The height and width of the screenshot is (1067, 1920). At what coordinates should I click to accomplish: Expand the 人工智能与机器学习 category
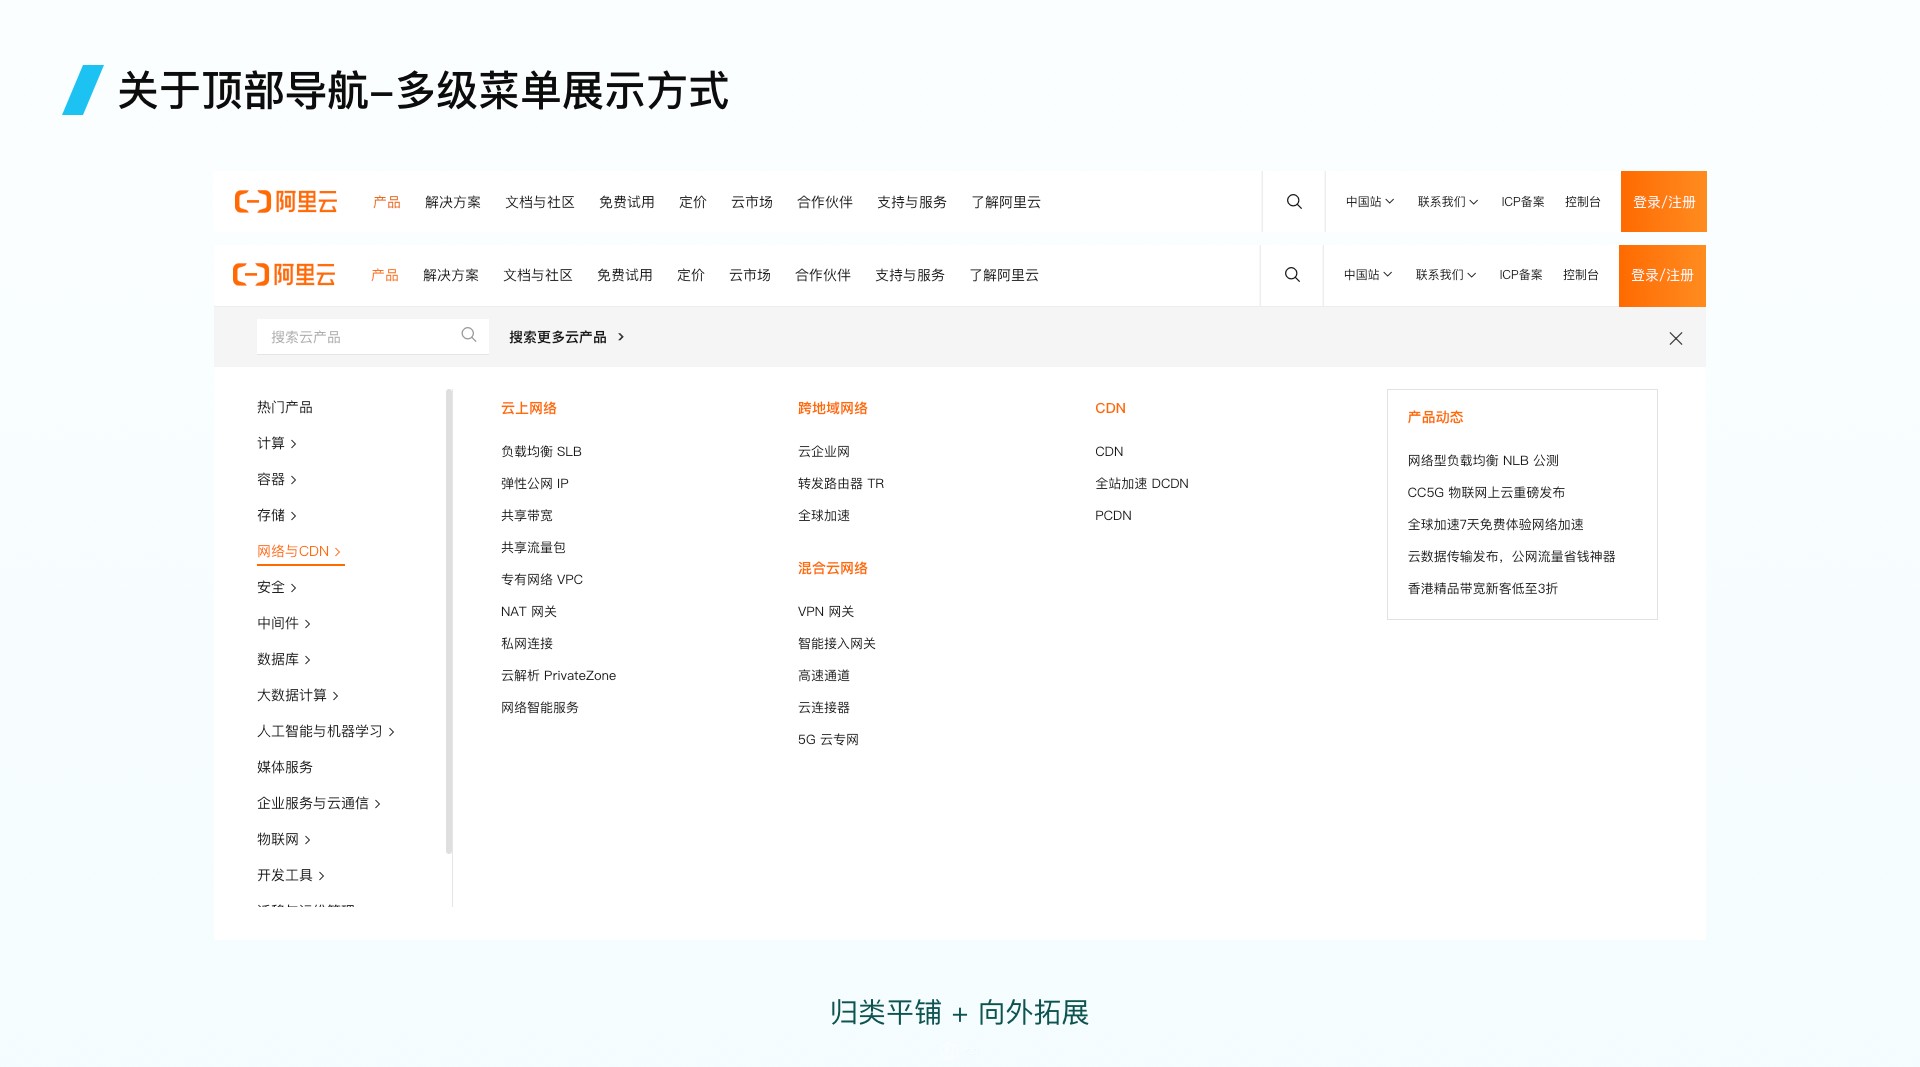(326, 731)
